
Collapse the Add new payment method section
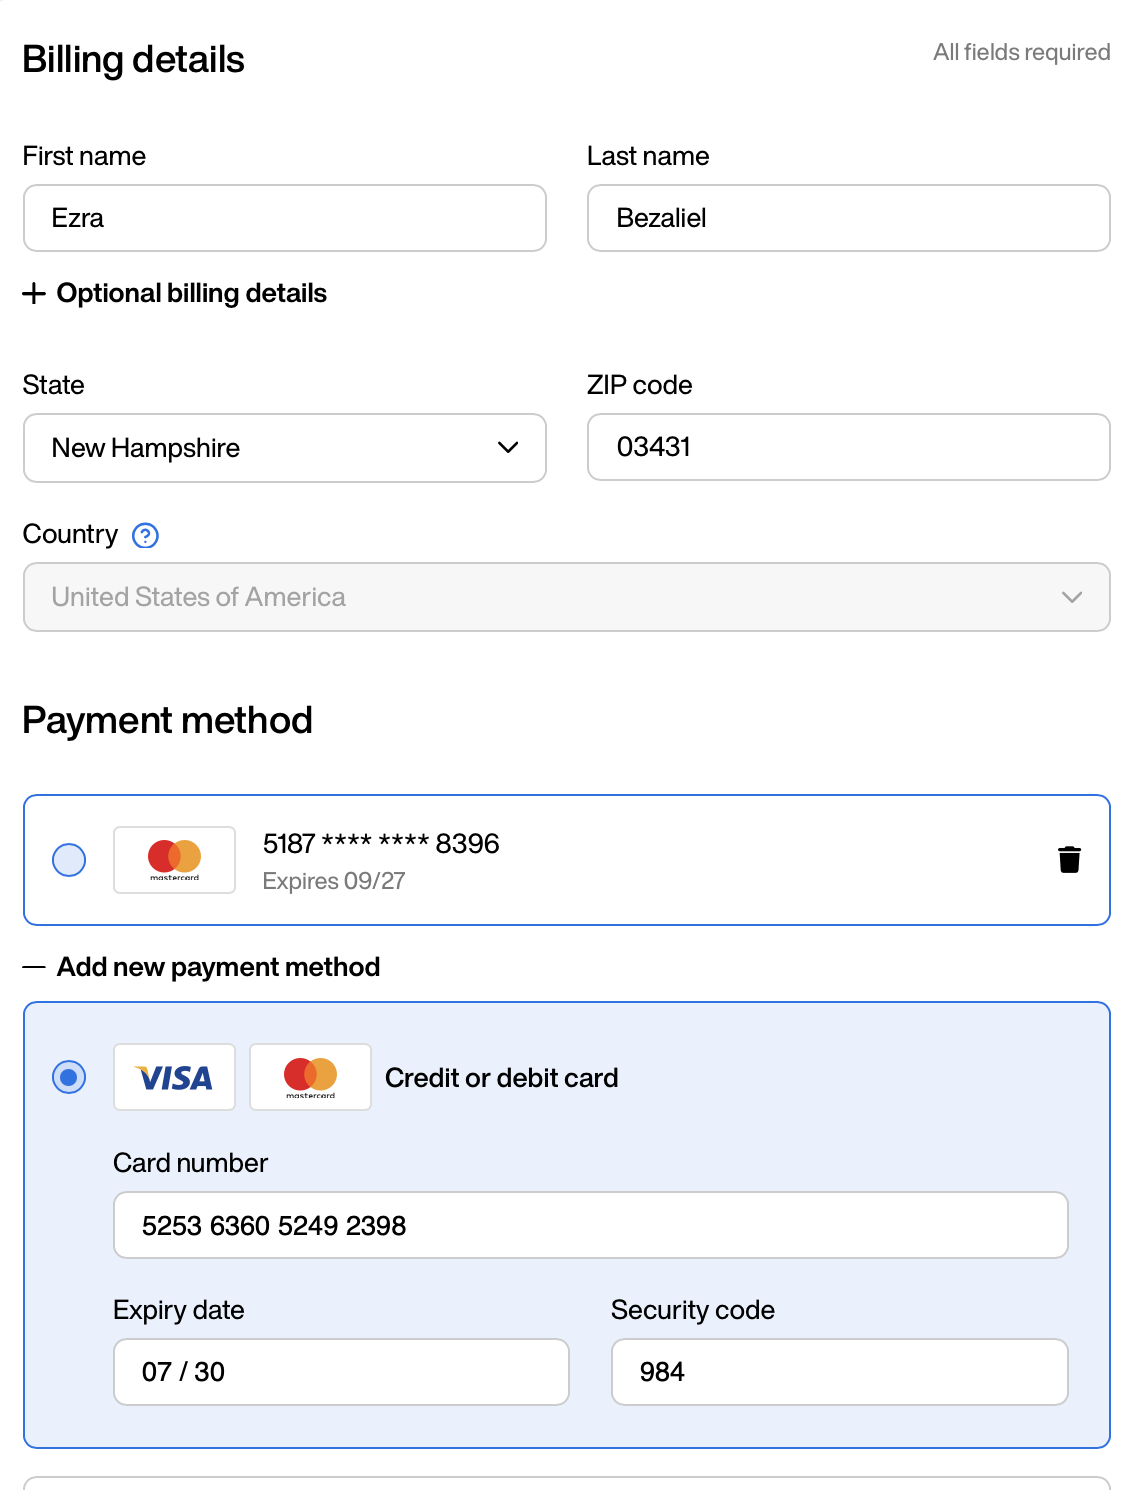201,967
